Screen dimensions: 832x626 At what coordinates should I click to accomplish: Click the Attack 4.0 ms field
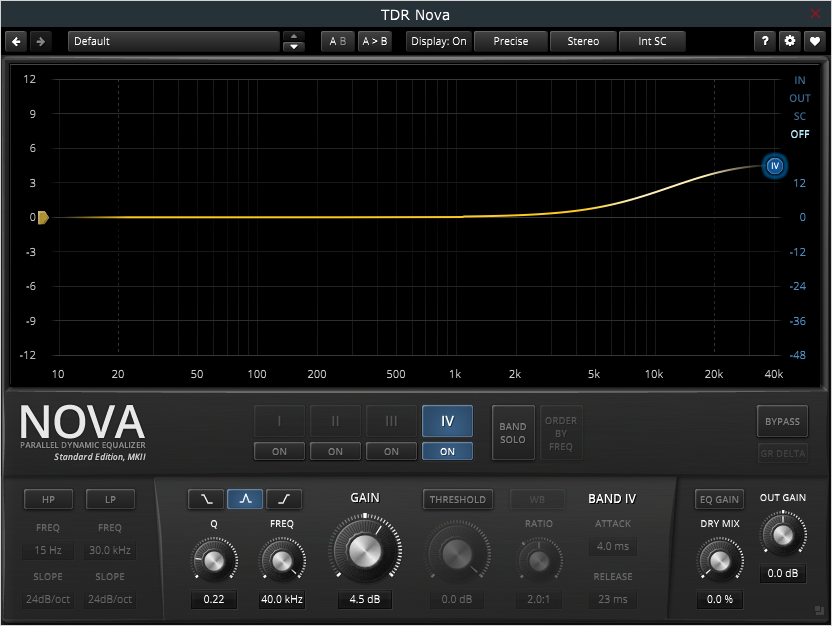tap(613, 546)
